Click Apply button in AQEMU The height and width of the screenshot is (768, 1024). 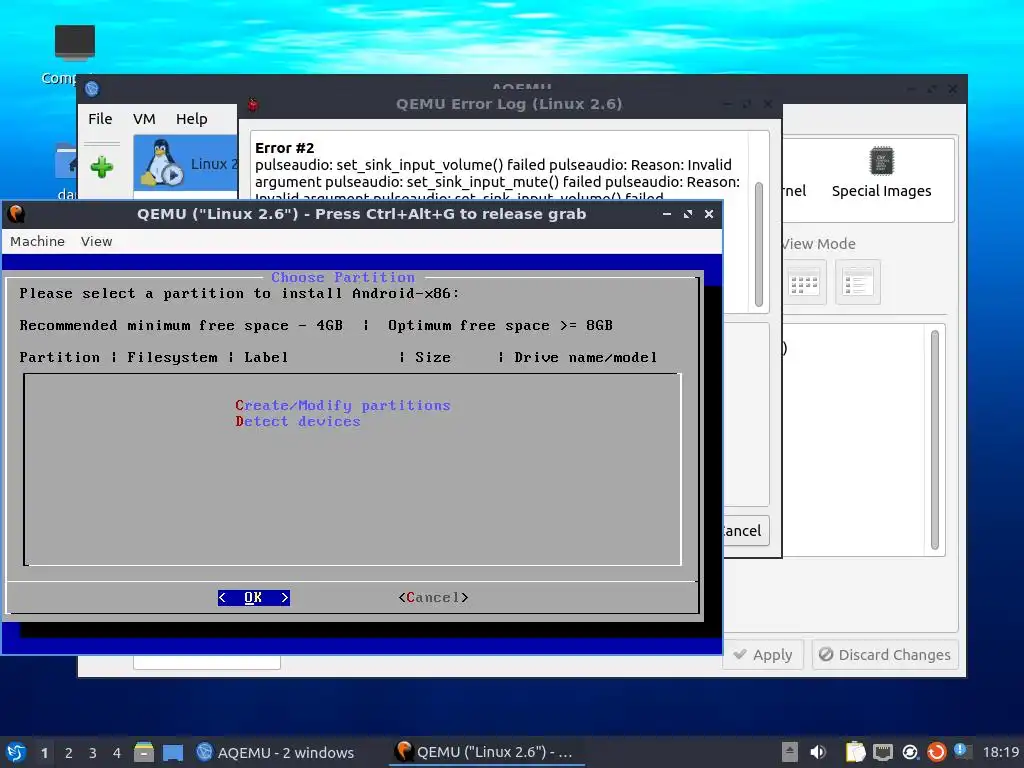[763, 654]
